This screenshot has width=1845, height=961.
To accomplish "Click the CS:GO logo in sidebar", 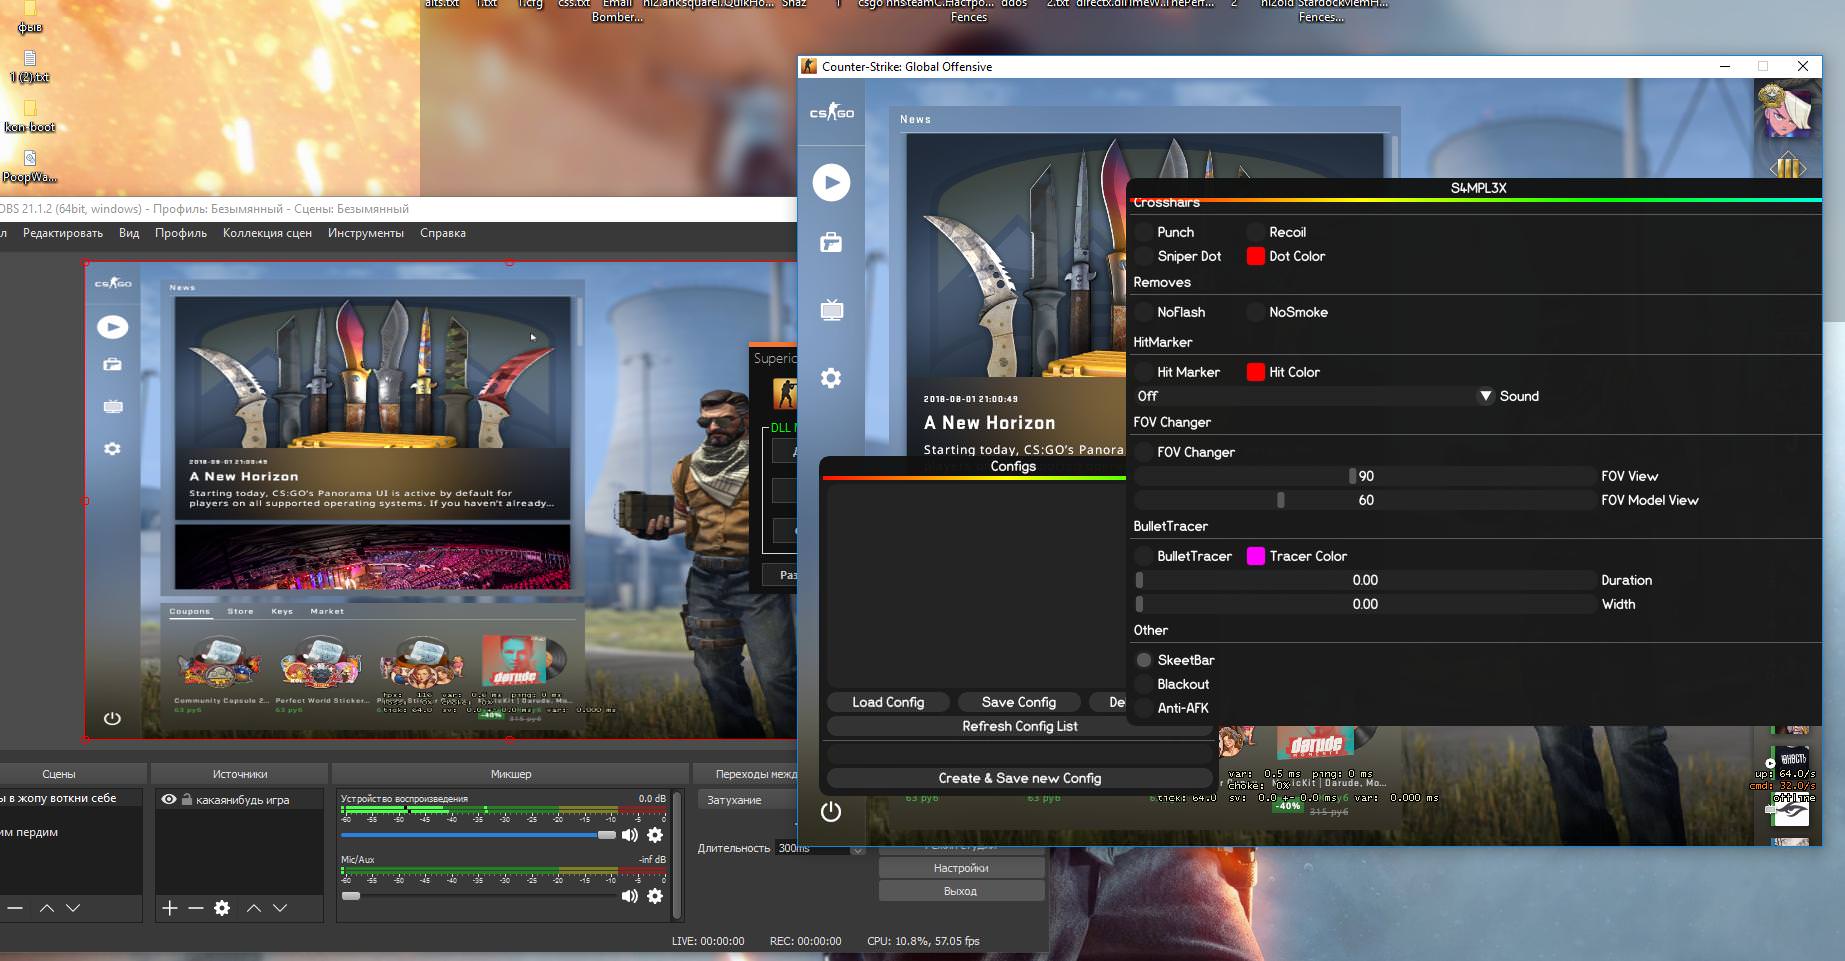I will pyautogui.click(x=831, y=113).
